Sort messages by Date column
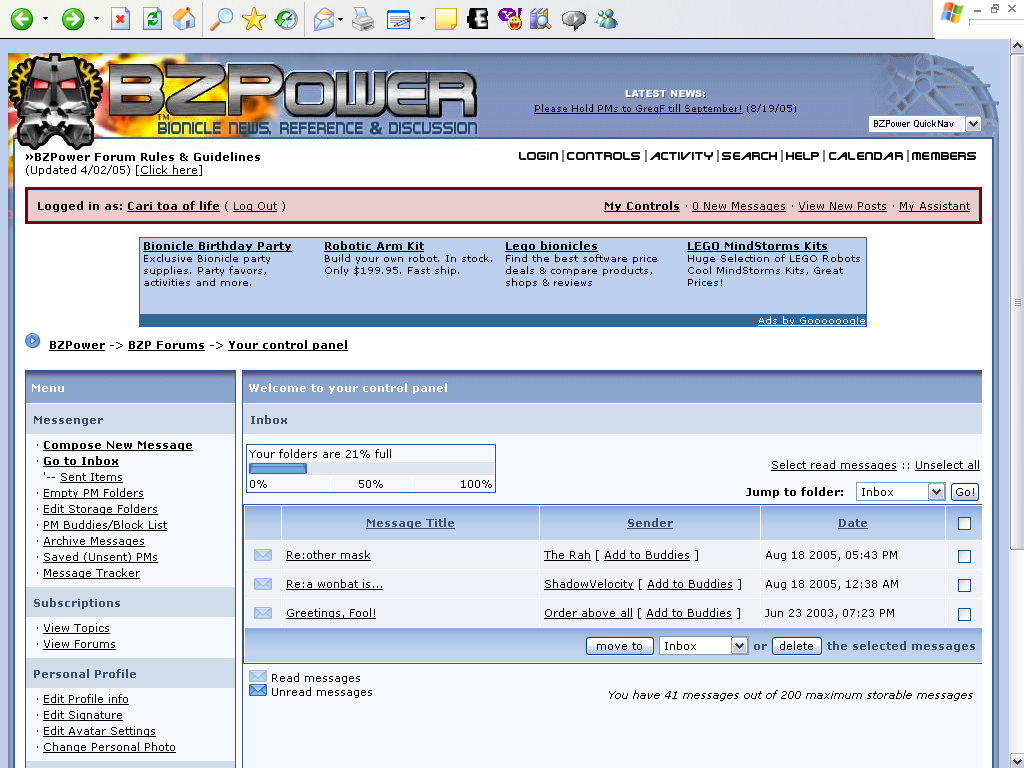The height and width of the screenshot is (768, 1024). (x=852, y=522)
